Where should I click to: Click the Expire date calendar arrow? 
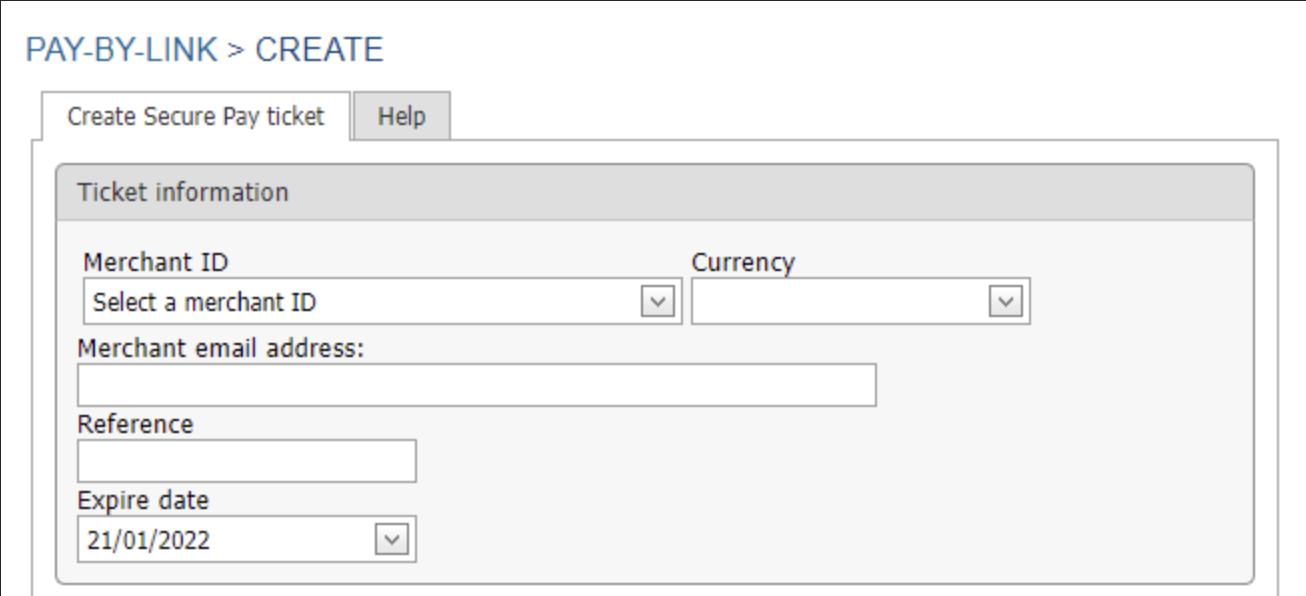click(391, 540)
